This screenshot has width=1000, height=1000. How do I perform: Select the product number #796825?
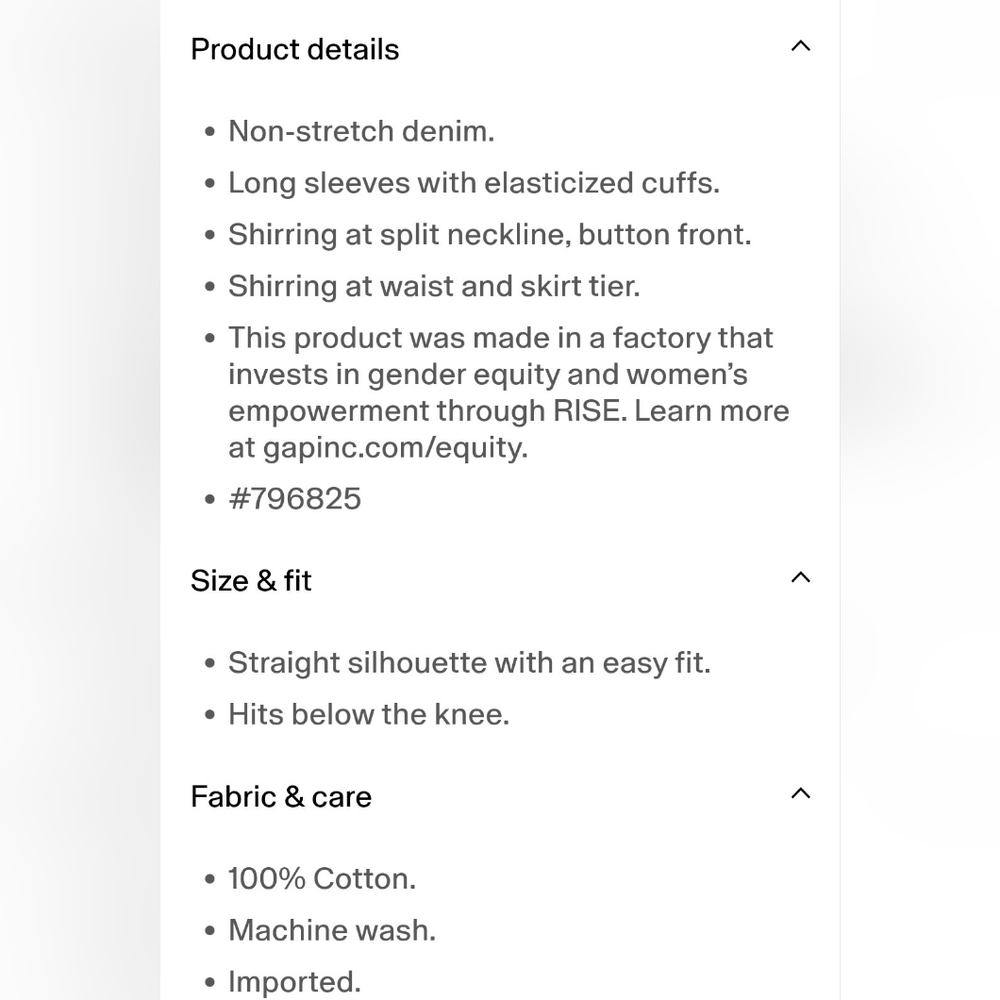pyautogui.click(x=295, y=499)
